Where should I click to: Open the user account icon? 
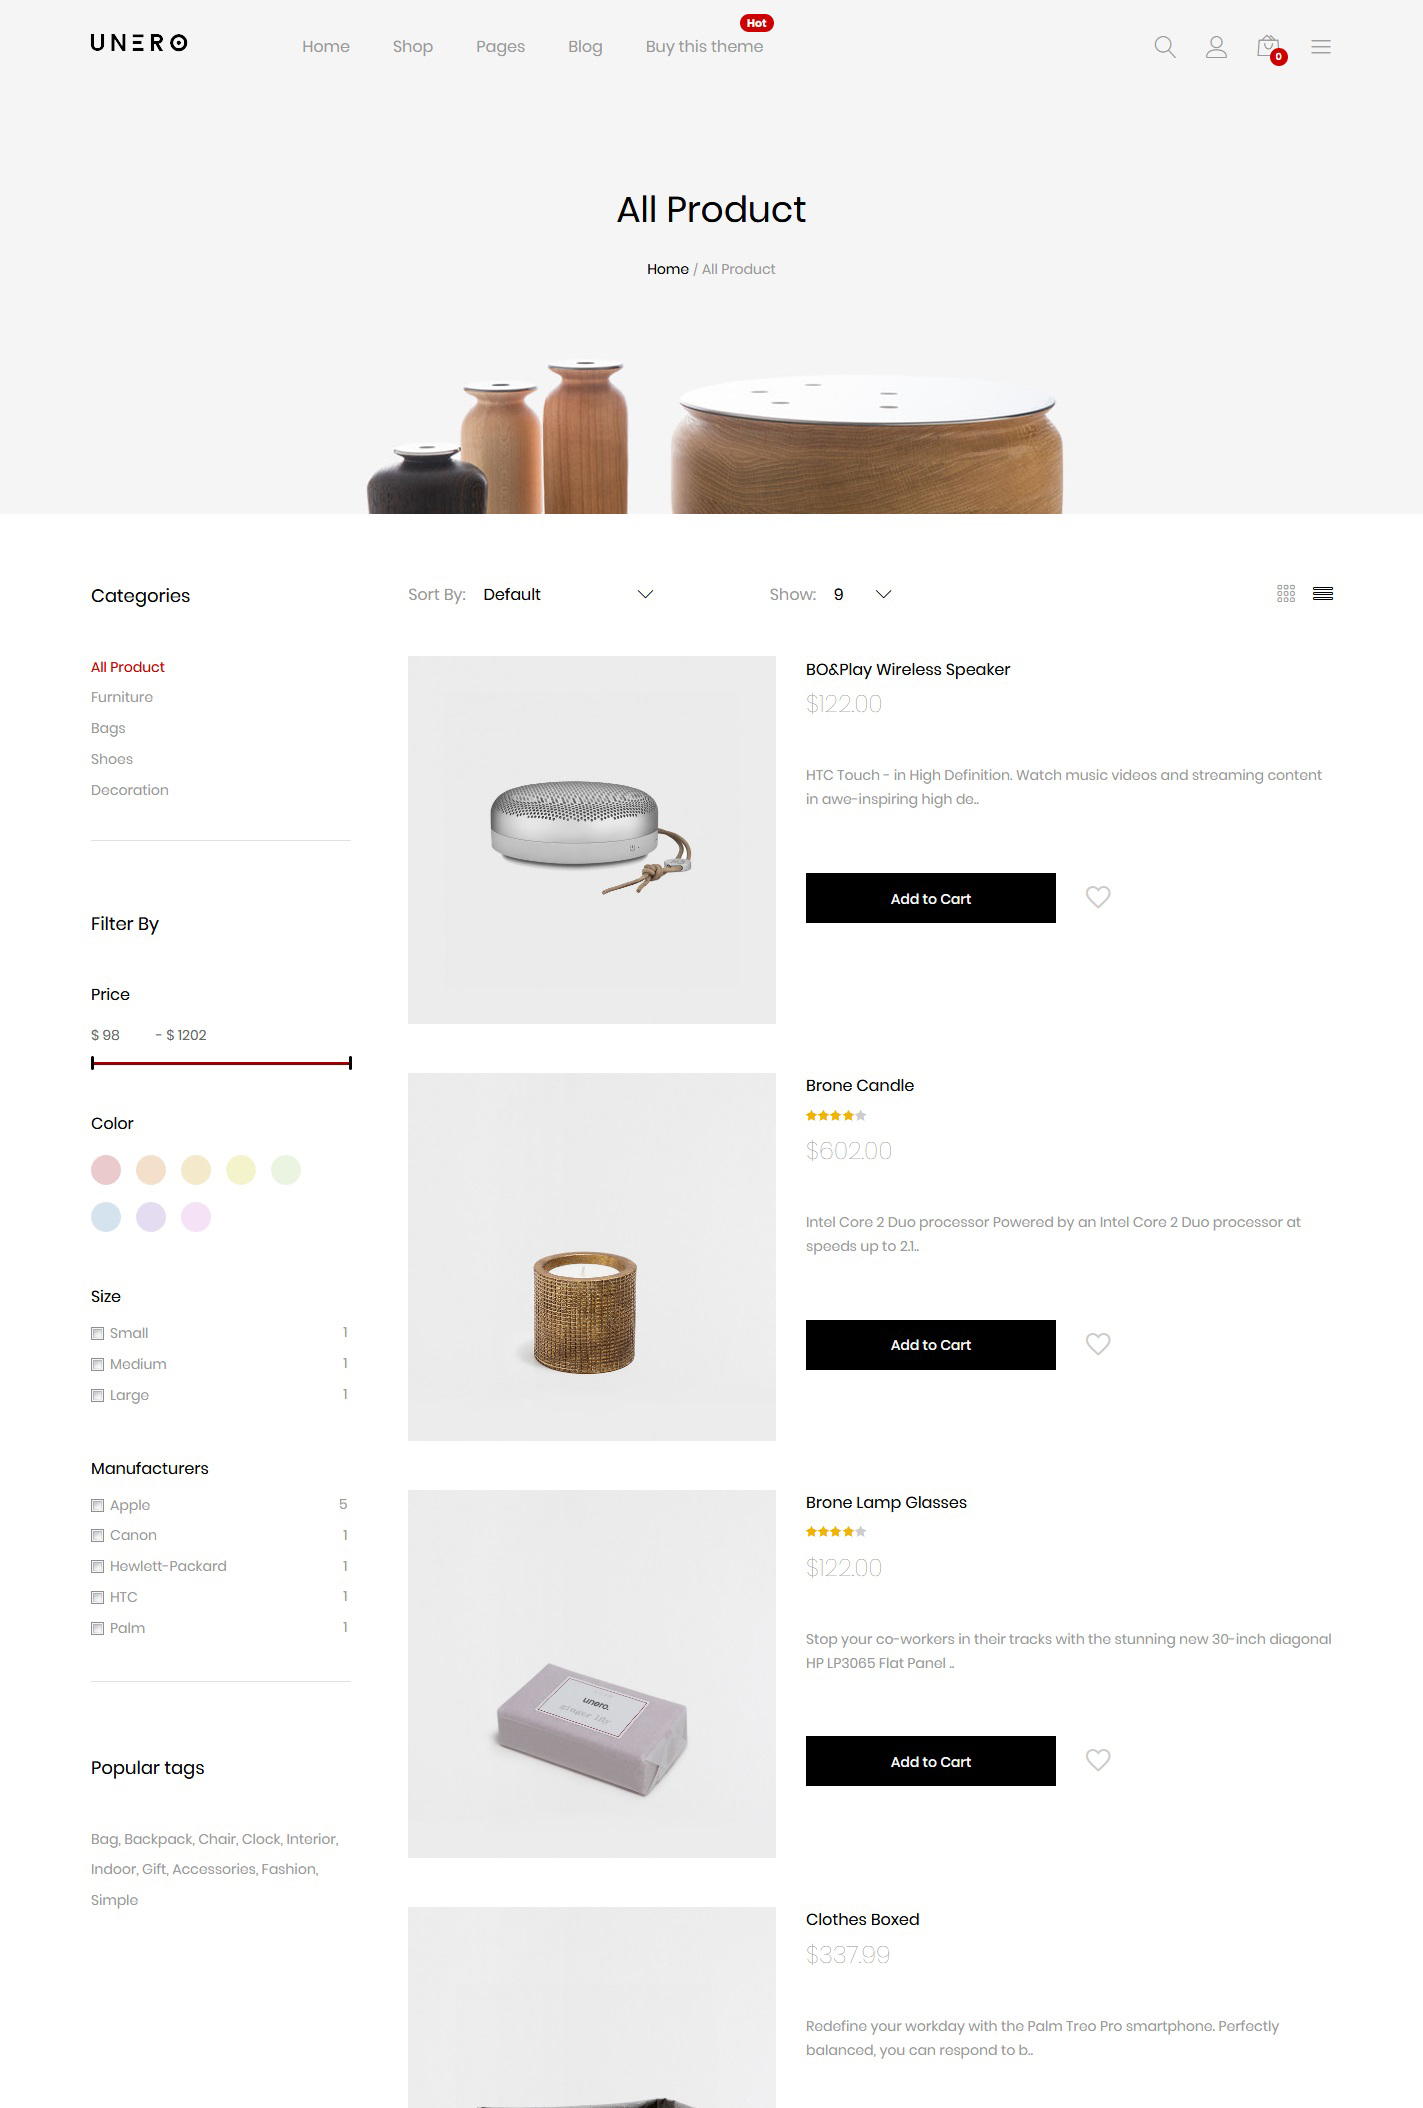pyautogui.click(x=1216, y=47)
